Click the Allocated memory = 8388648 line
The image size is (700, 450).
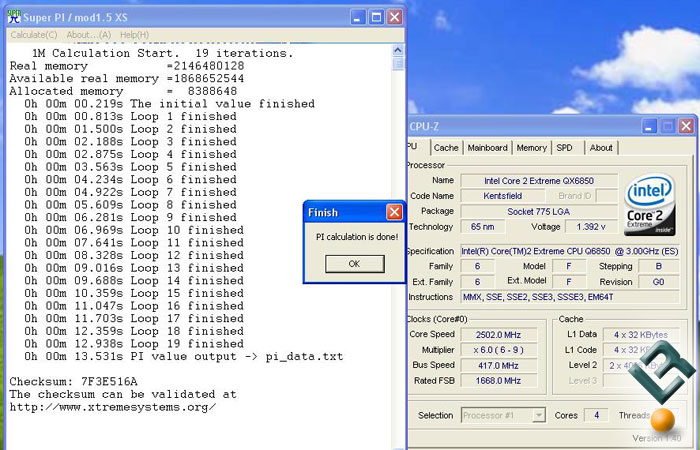123,92
